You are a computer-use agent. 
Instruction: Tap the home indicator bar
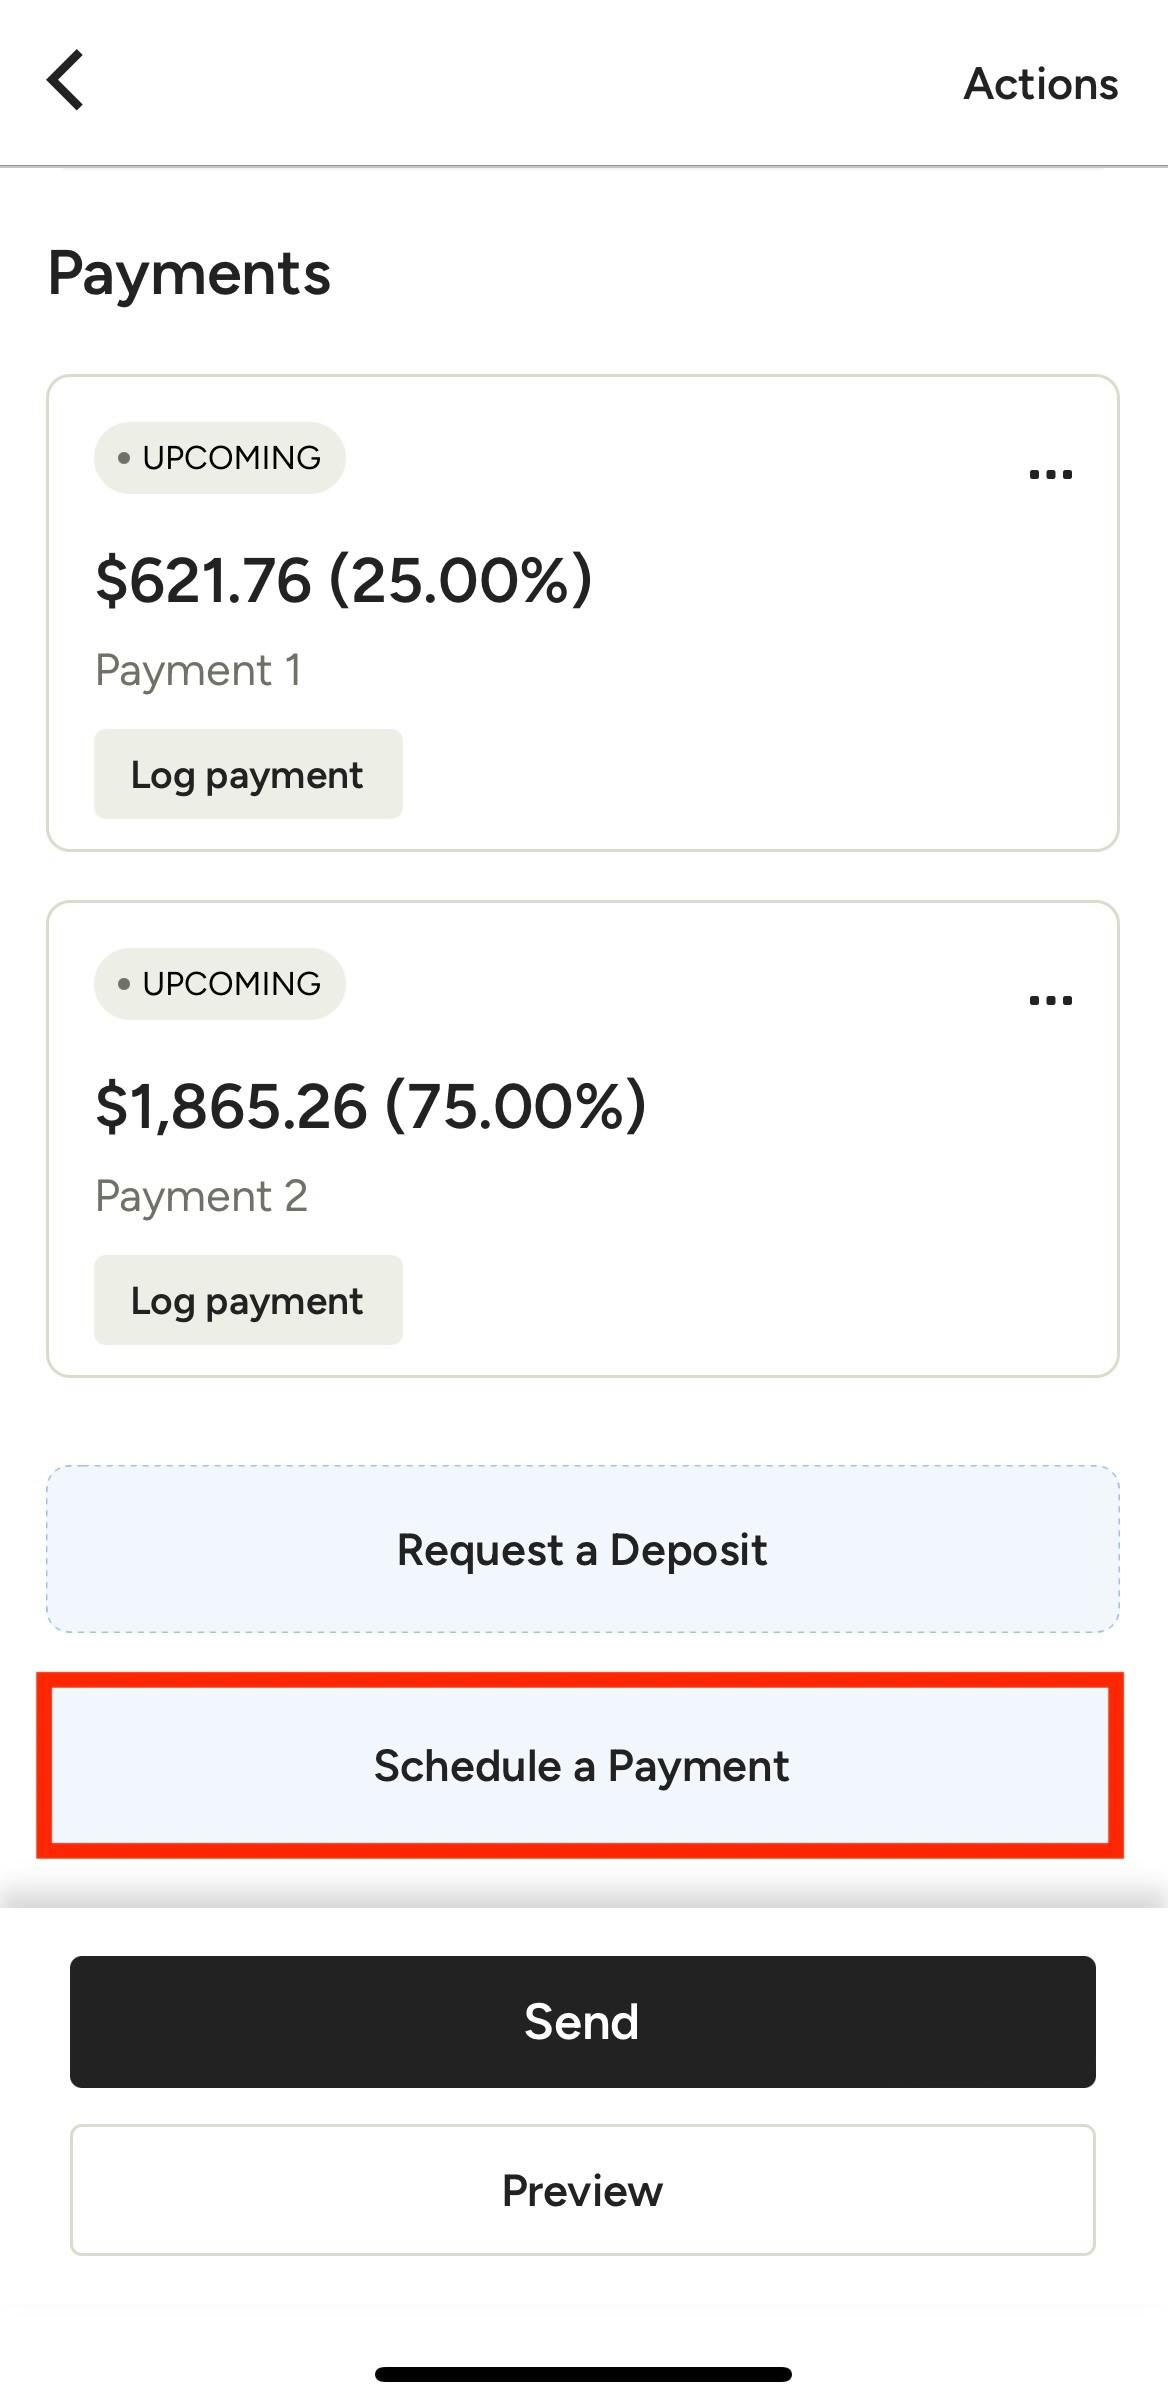click(583, 2374)
